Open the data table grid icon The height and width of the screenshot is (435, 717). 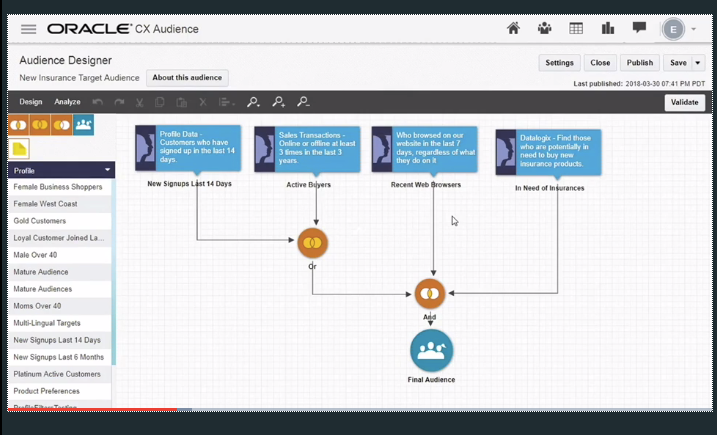[576, 29]
